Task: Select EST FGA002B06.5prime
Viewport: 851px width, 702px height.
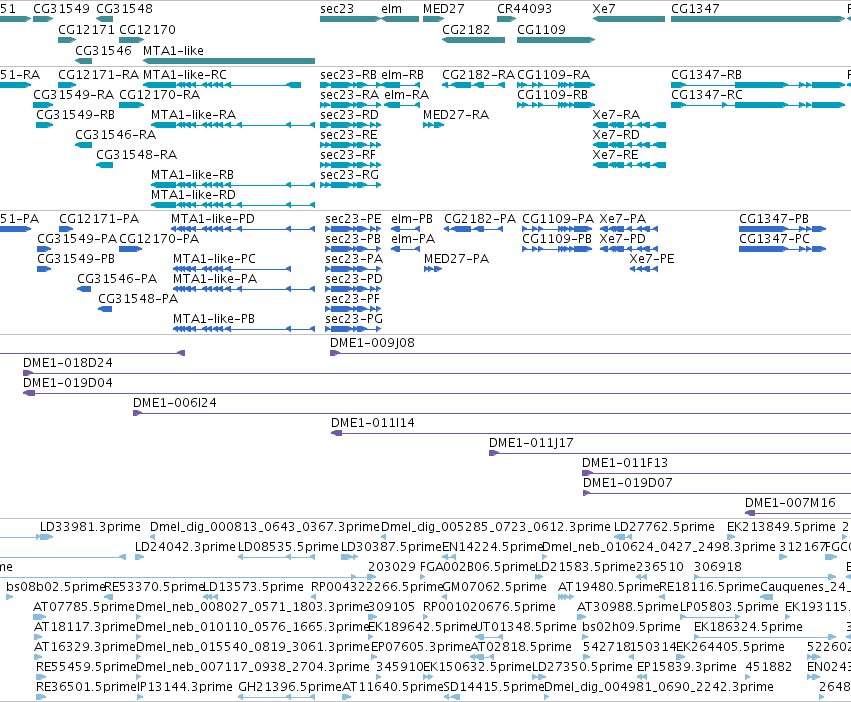Action: click(x=424, y=578)
